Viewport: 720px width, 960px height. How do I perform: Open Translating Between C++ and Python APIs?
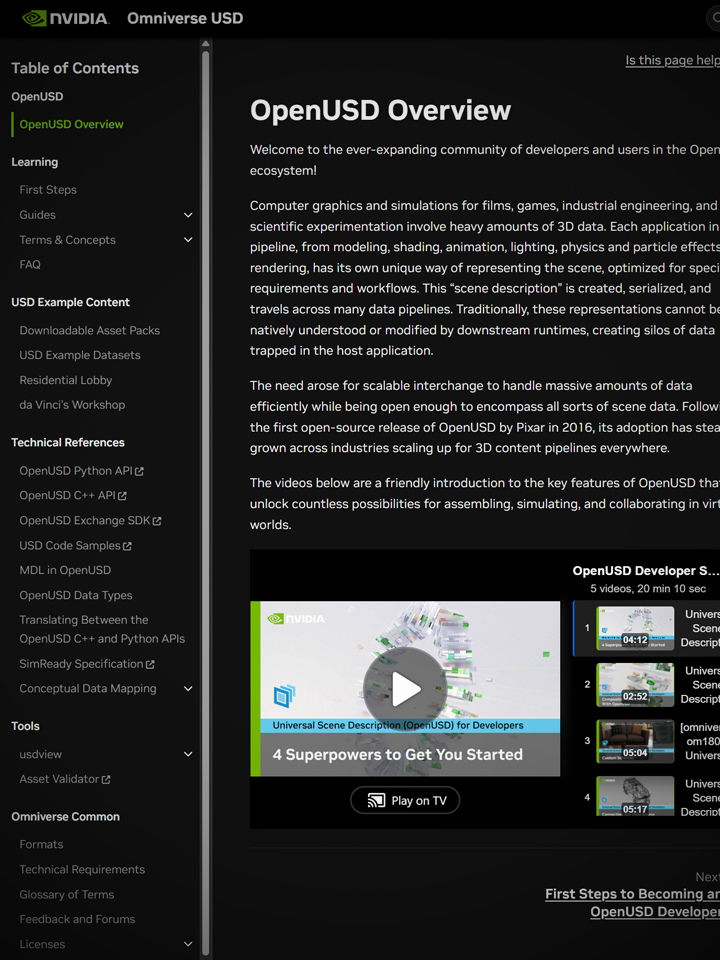click(x=102, y=629)
